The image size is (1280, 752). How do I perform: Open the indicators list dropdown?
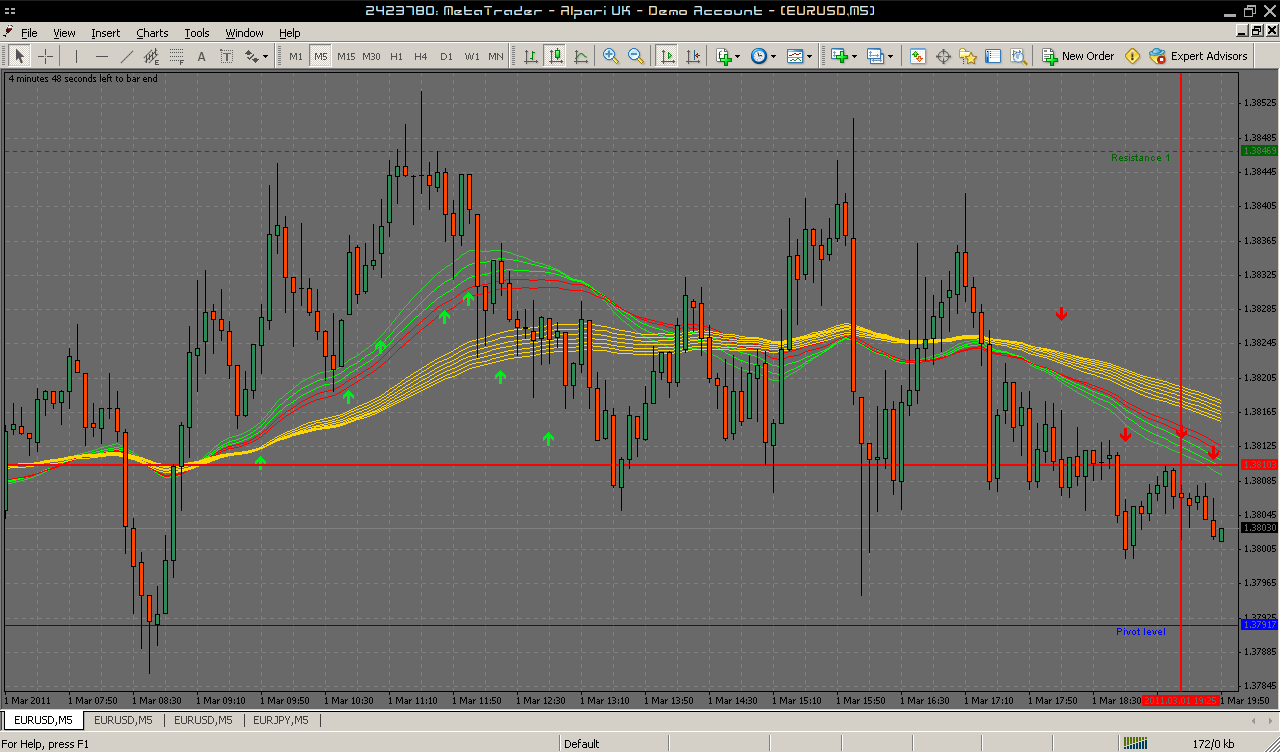727,56
